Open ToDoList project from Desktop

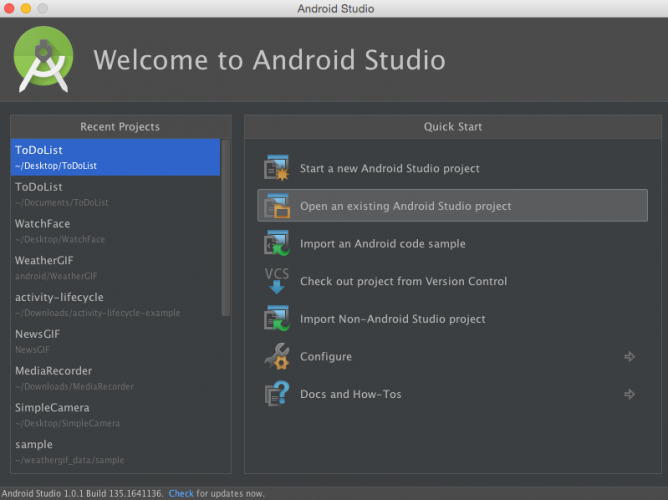click(115, 157)
